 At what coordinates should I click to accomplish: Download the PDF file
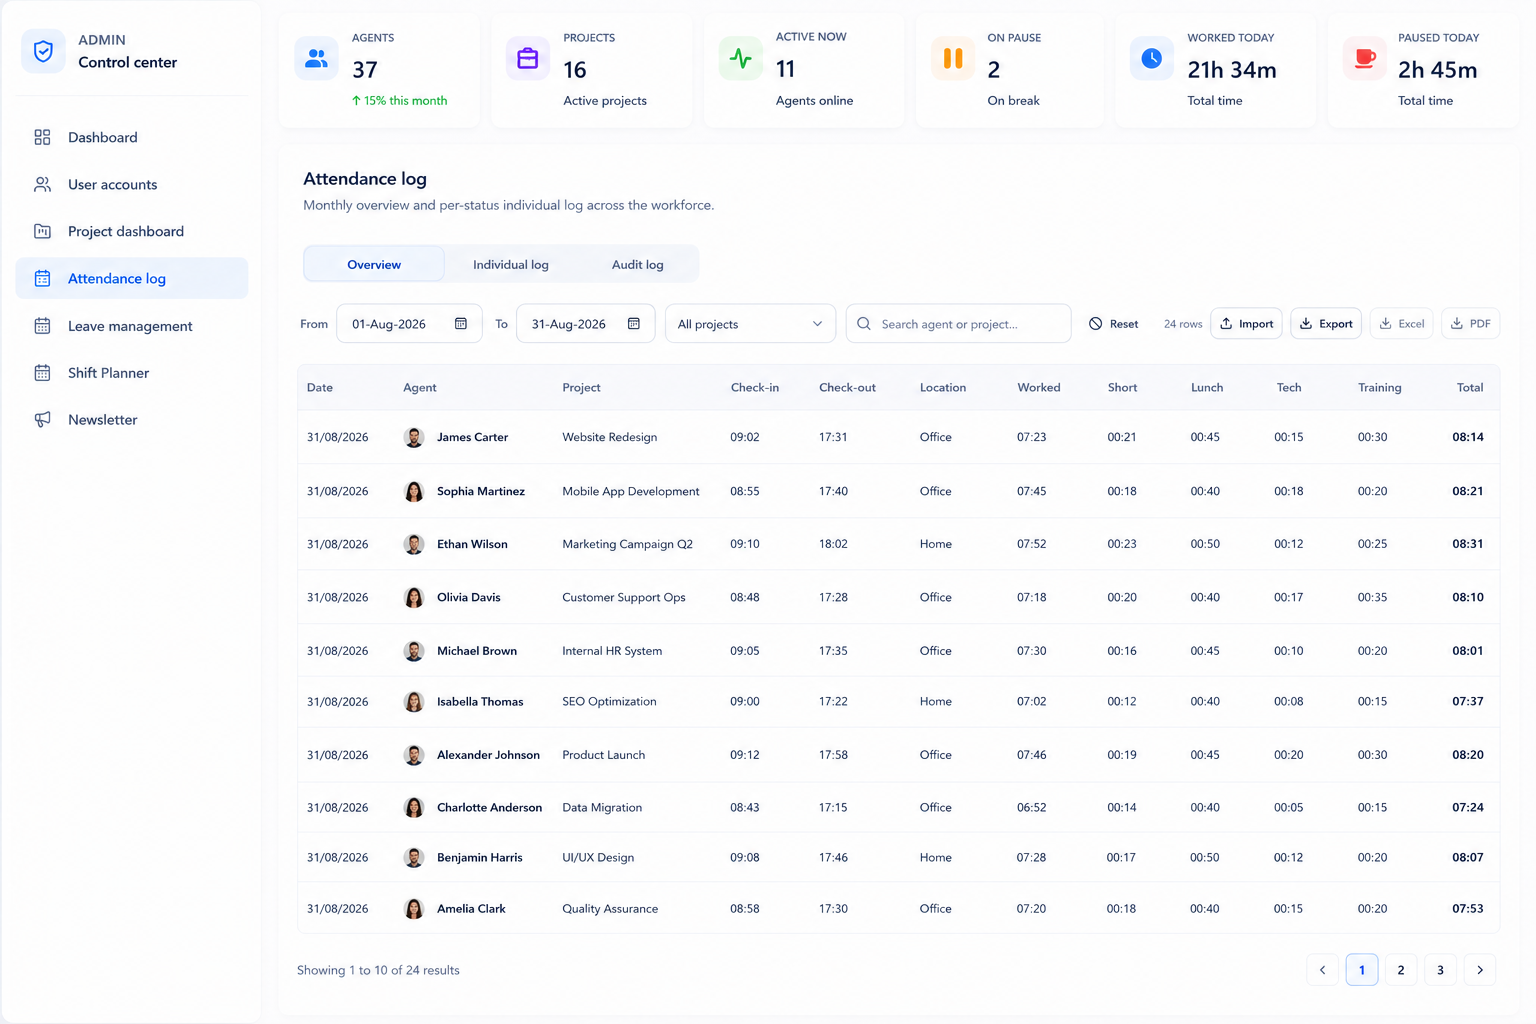coord(1471,324)
